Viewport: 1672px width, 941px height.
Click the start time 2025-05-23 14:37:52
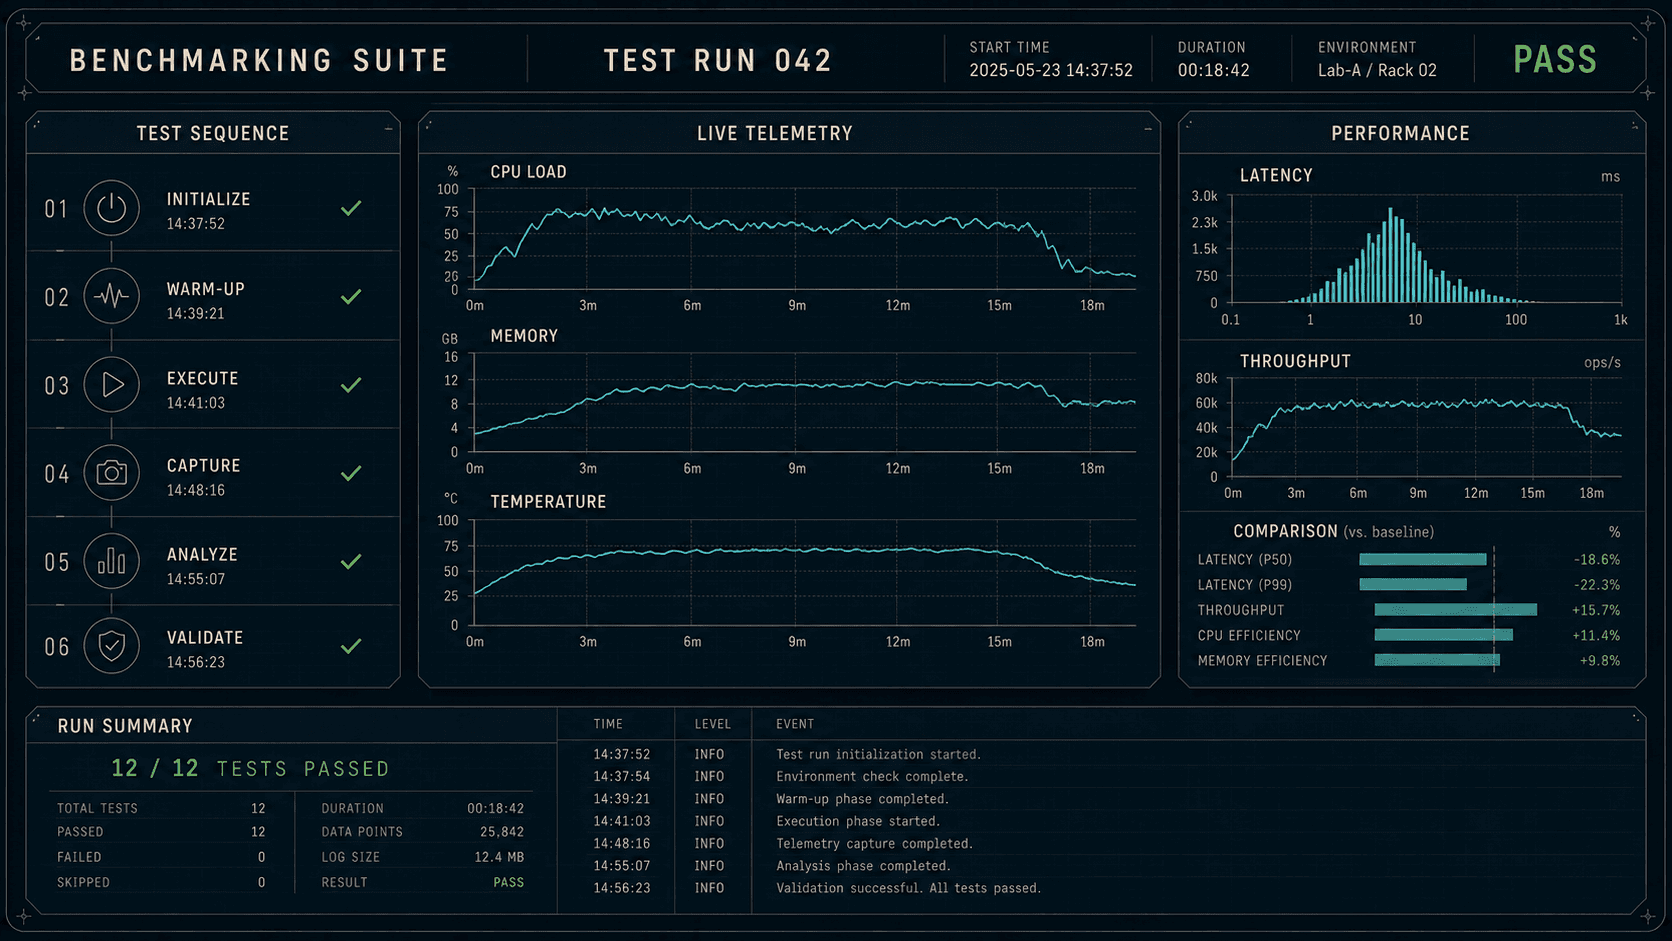pyautogui.click(x=1051, y=70)
